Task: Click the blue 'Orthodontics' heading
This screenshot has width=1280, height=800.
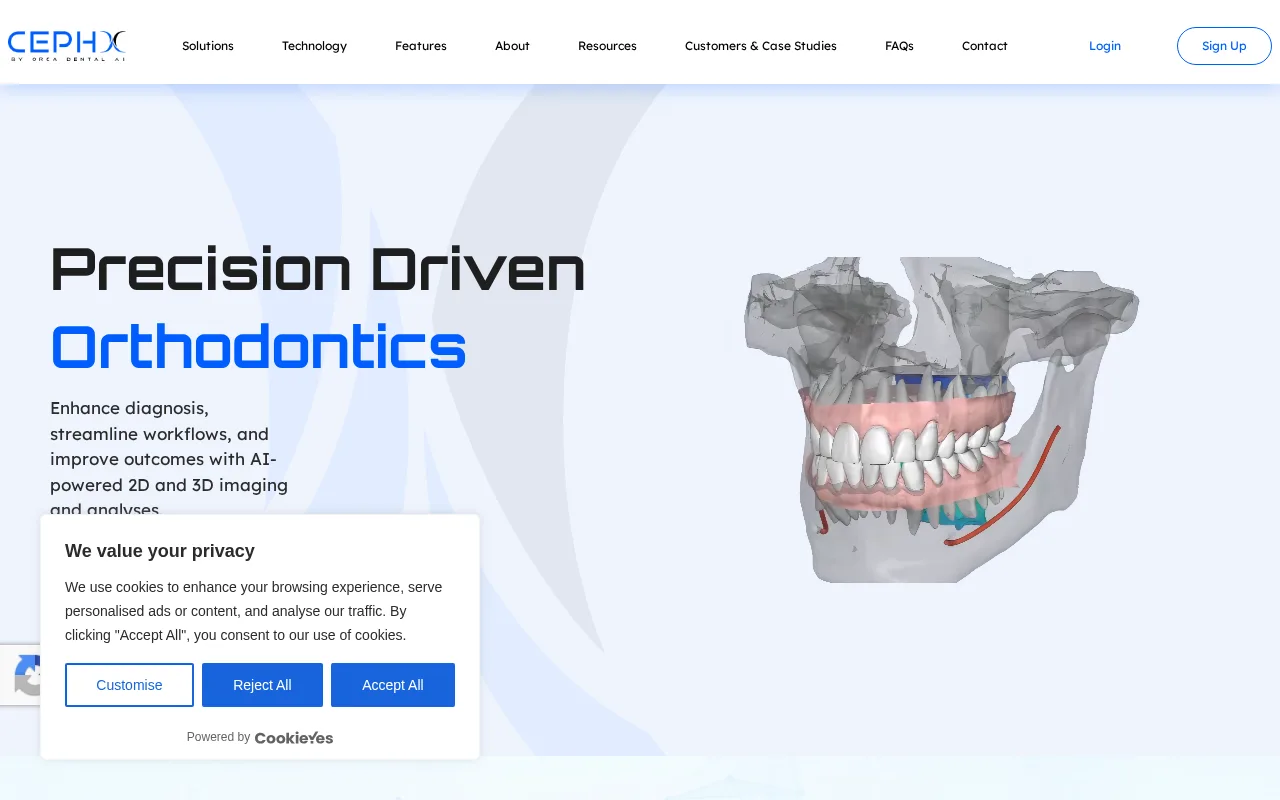Action: click(258, 348)
